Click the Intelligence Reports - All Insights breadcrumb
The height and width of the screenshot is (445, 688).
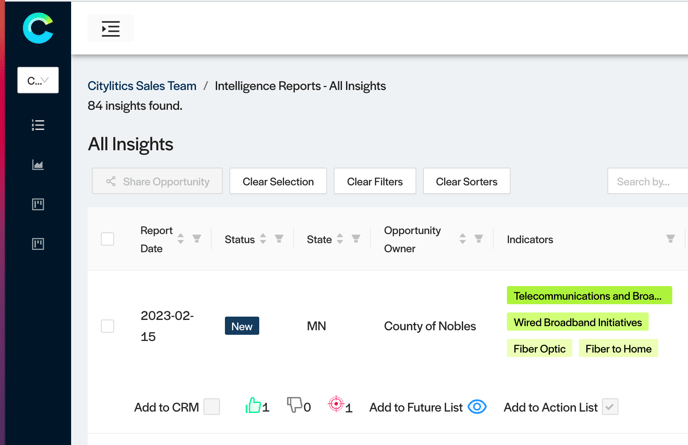(300, 86)
